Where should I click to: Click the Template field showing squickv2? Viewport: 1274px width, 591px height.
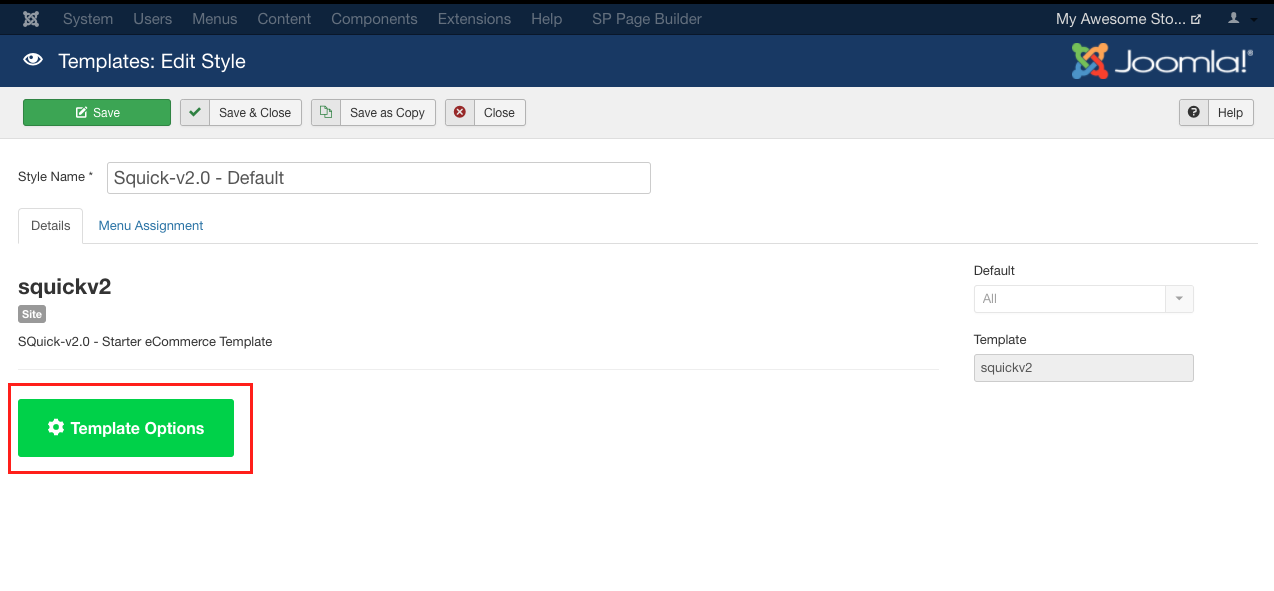[1084, 368]
